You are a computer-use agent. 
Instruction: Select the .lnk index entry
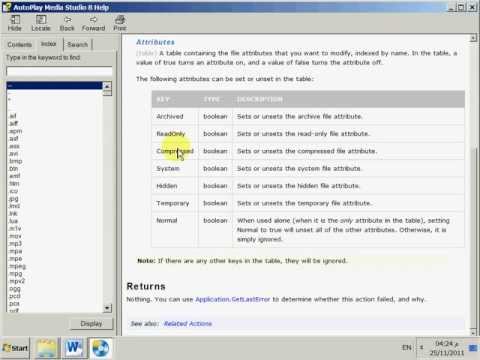(x=13, y=214)
